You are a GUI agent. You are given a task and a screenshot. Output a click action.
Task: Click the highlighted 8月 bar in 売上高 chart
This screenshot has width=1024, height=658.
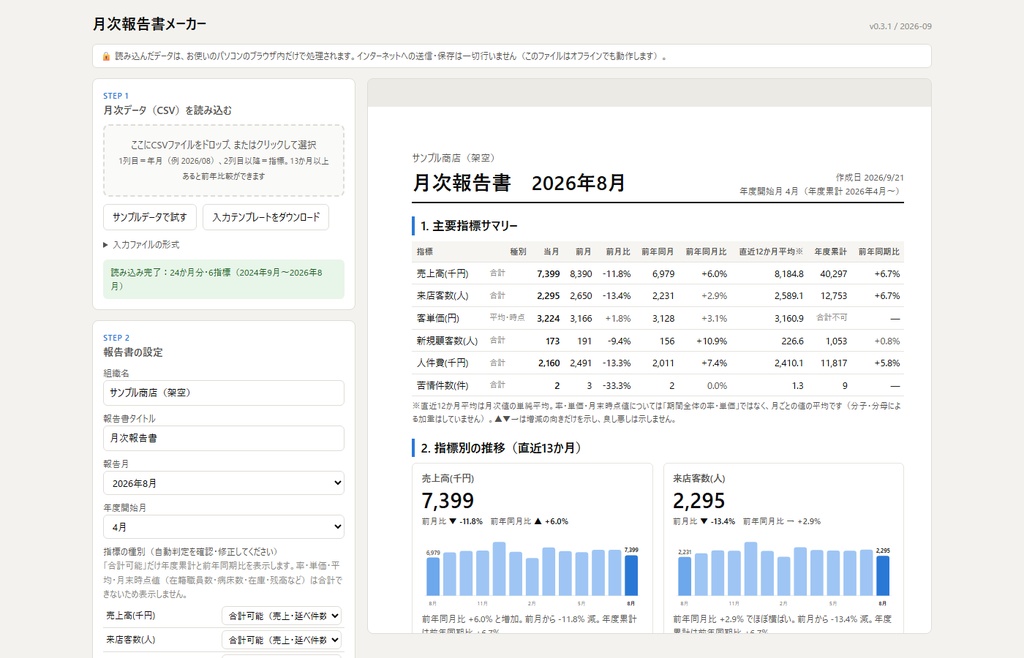(x=631, y=575)
